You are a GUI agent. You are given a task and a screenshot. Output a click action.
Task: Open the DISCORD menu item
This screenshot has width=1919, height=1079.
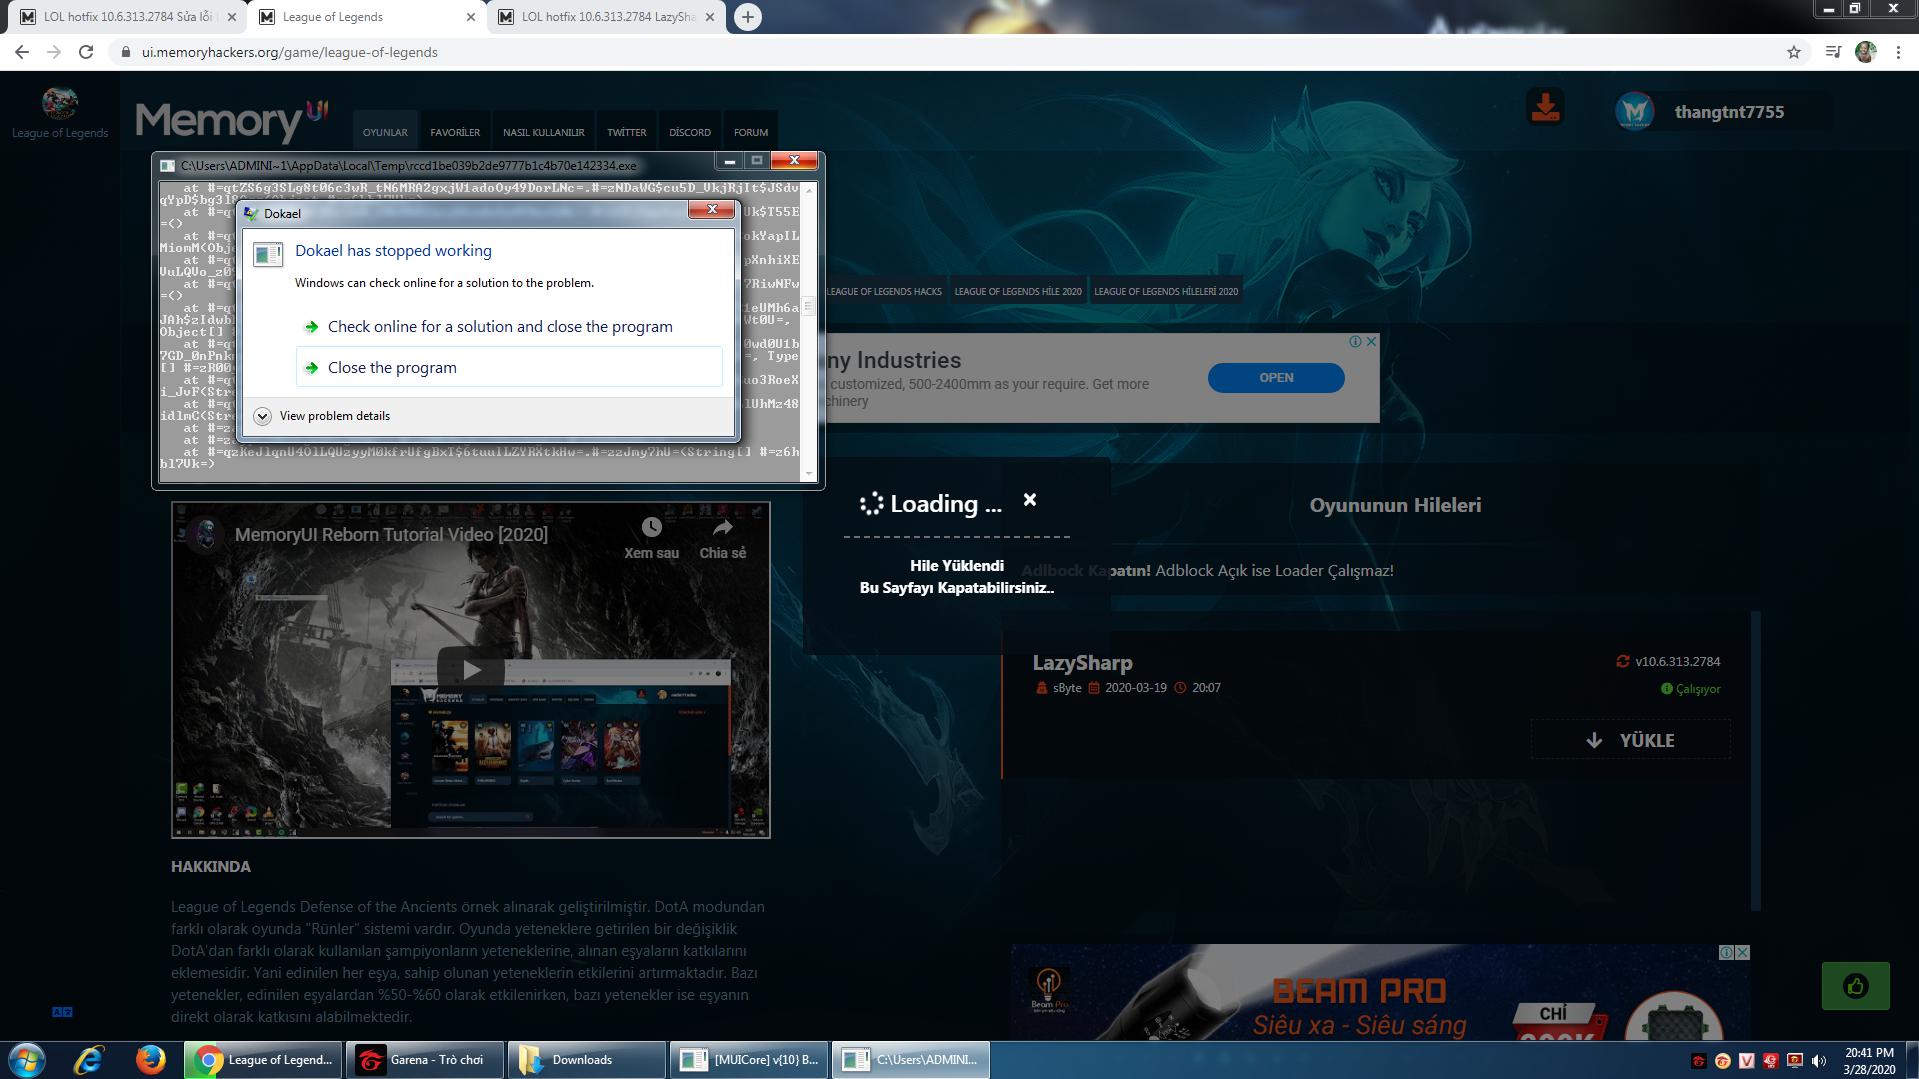(x=690, y=132)
